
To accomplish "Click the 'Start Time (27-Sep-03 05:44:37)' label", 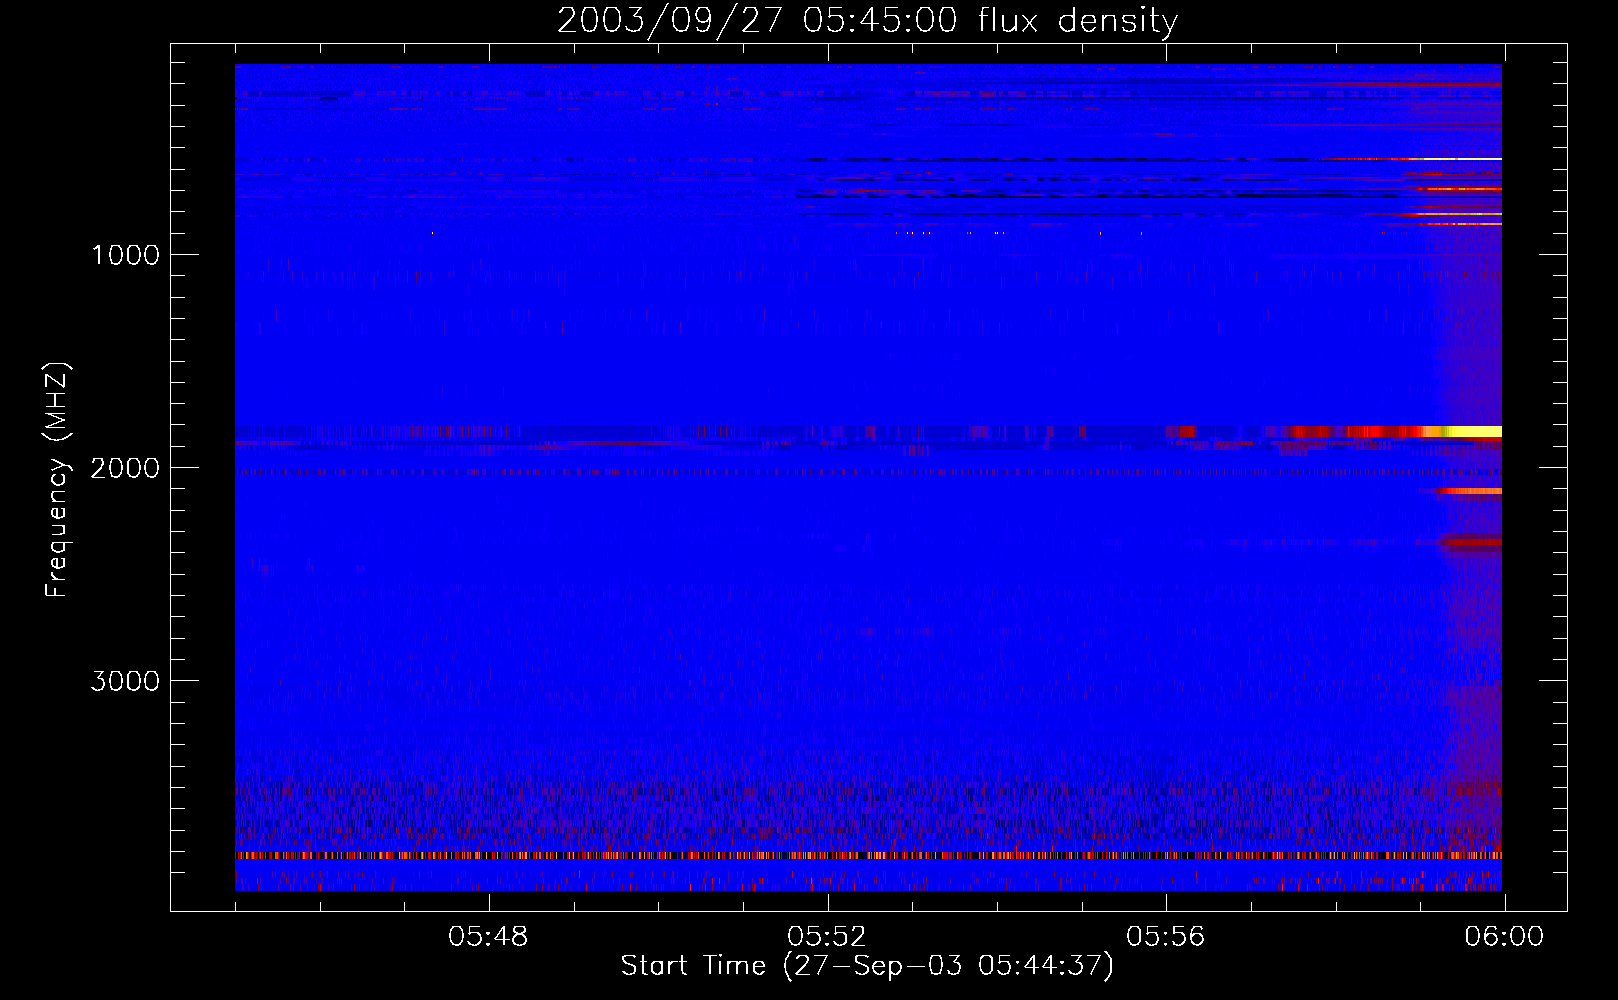I will (x=867, y=966).
